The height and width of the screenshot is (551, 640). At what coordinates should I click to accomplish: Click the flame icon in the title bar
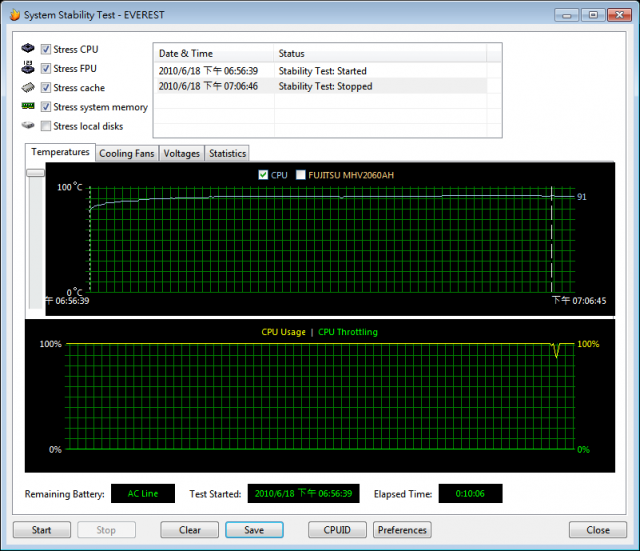point(13,14)
